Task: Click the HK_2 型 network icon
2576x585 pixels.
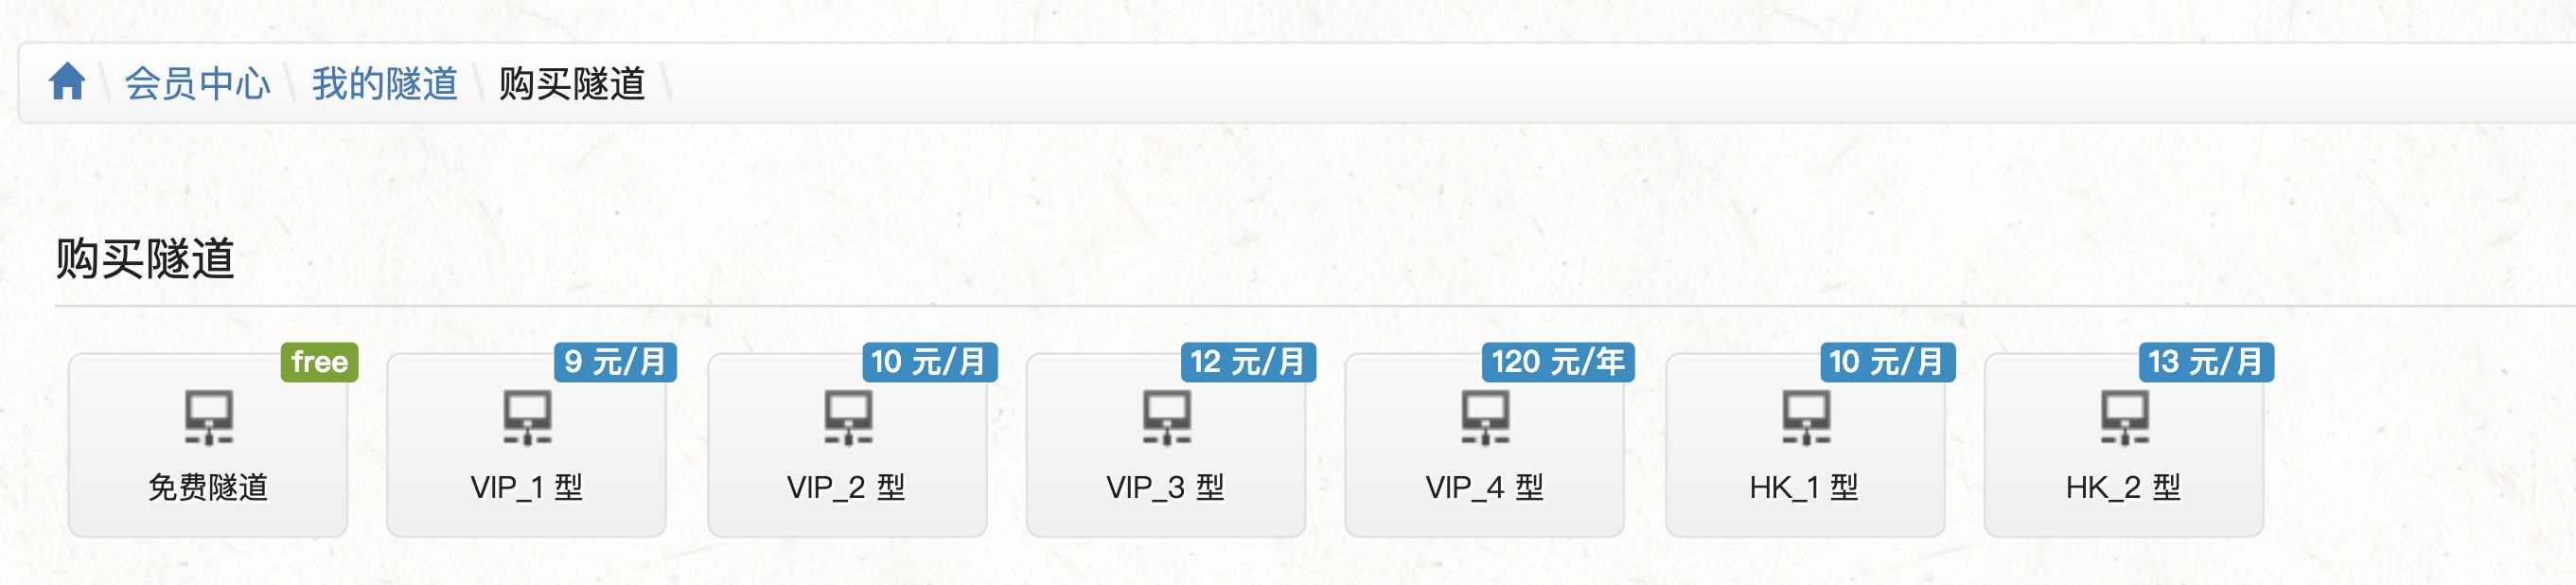Action: [2124, 417]
